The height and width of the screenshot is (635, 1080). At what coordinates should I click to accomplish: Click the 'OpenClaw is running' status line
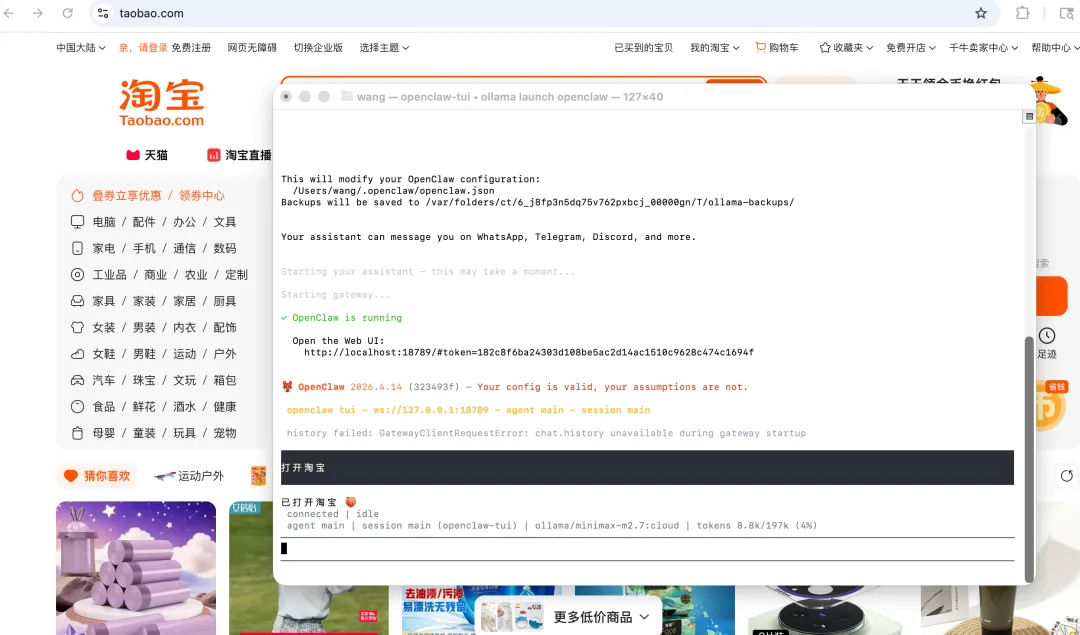(x=341, y=318)
